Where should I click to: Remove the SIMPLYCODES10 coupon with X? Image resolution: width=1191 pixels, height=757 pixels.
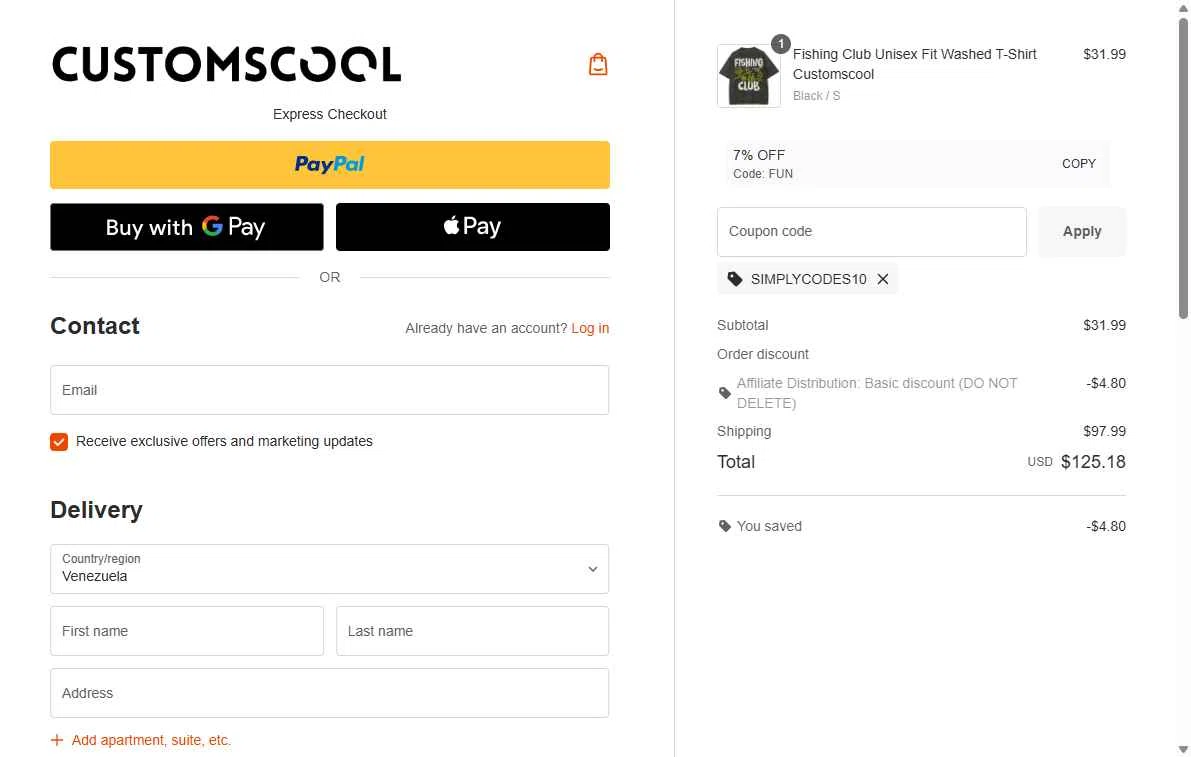point(883,279)
